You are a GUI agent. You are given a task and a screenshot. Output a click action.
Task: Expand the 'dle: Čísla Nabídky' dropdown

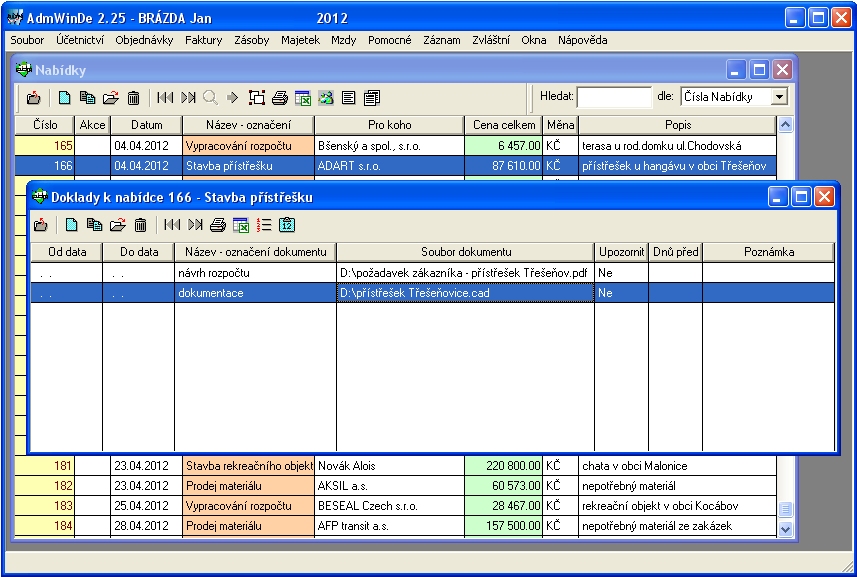pyautogui.click(x=779, y=97)
